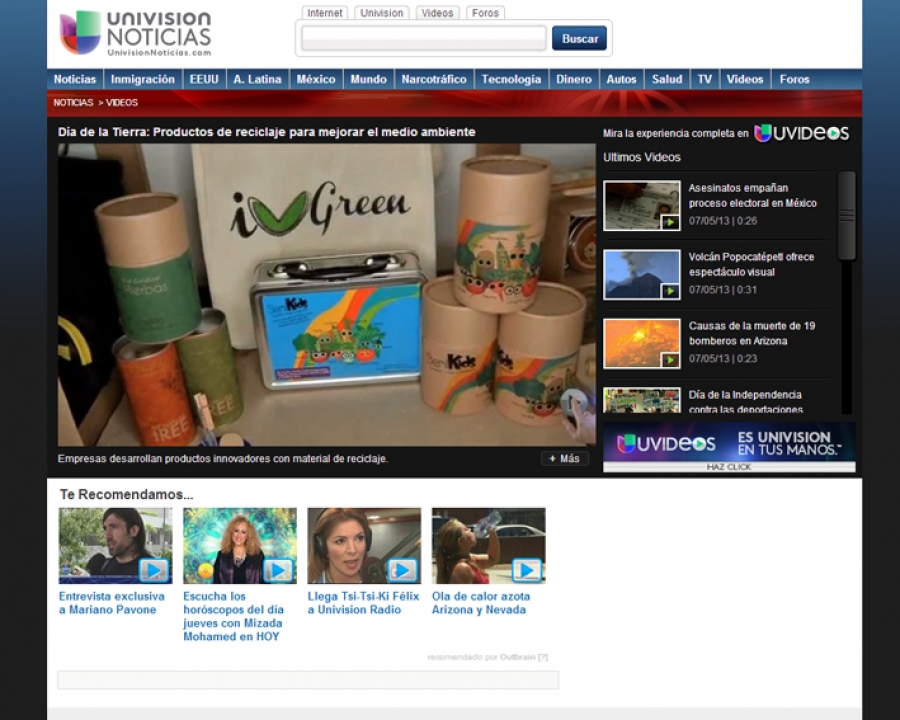Select the Internet search tab

[325, 13]
